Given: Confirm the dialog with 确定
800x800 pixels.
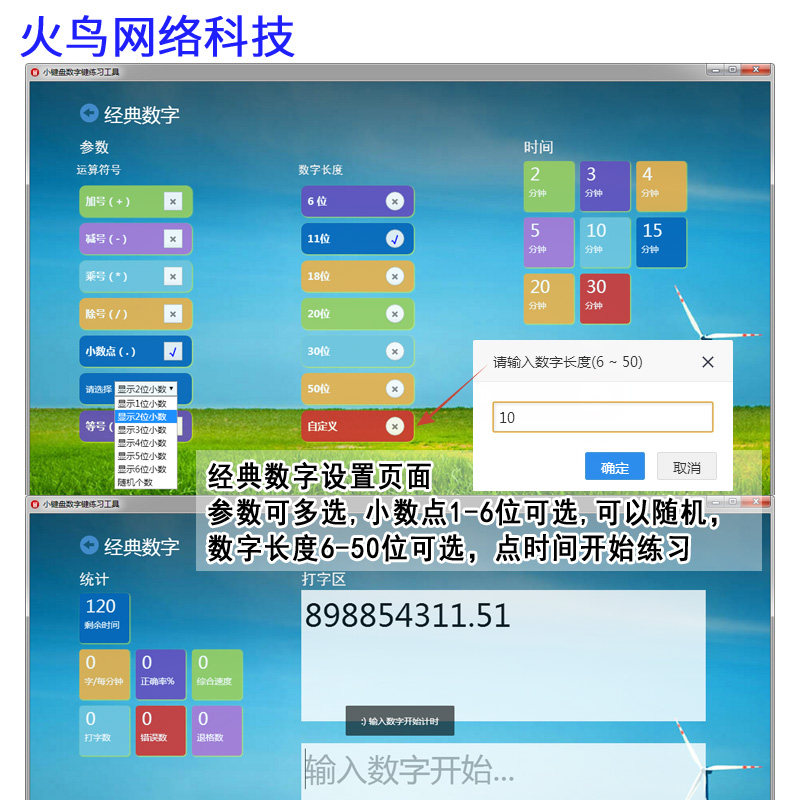Looking at the screenshot, I should click(615, 466).
